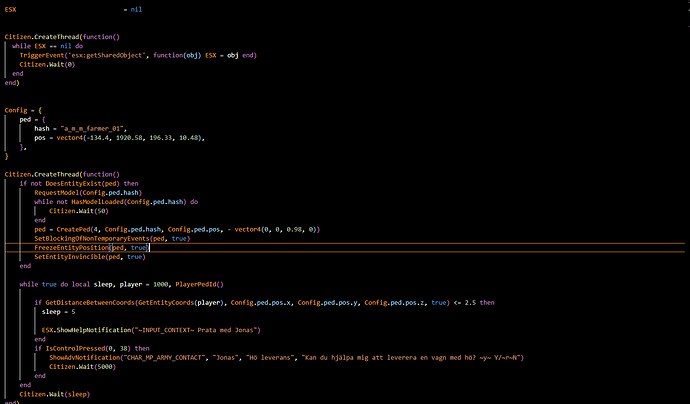
Task: Click the ESX.ShowHelpNotification call
Action: click(x=84, y=329)
